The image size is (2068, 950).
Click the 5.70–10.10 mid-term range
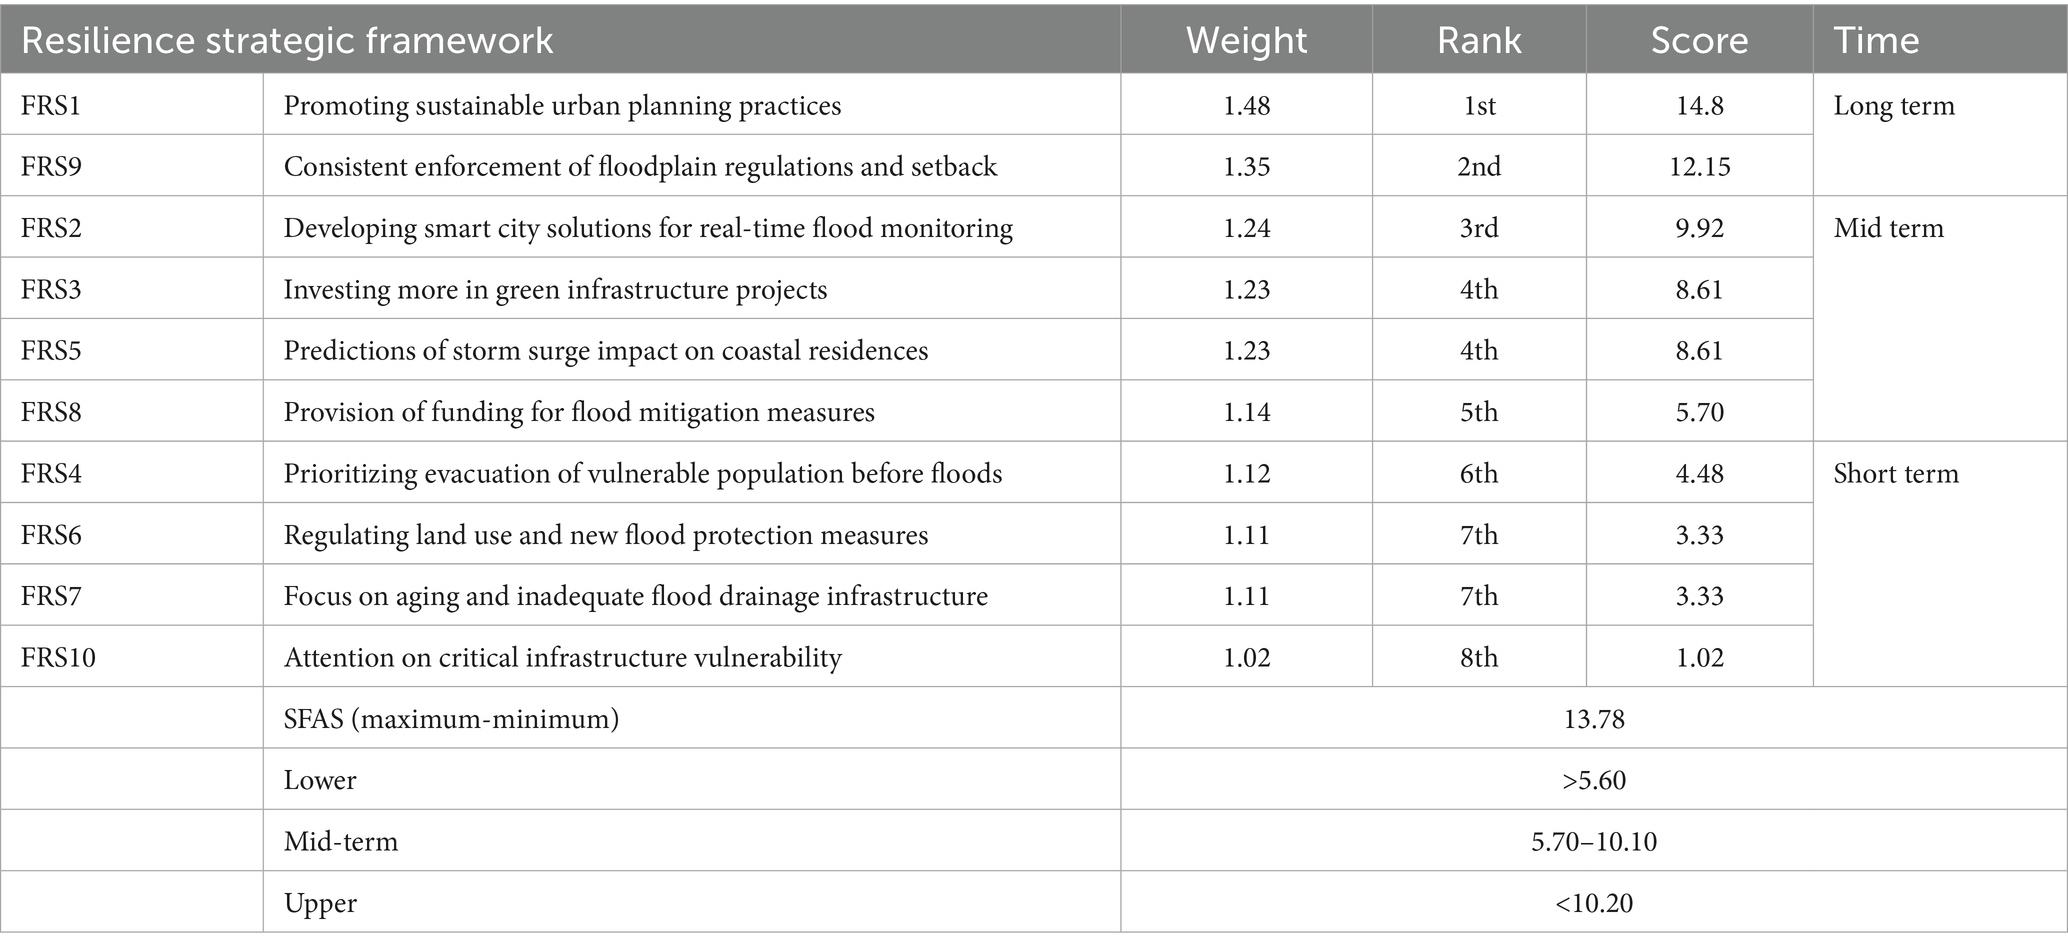tap(1593, 841)
